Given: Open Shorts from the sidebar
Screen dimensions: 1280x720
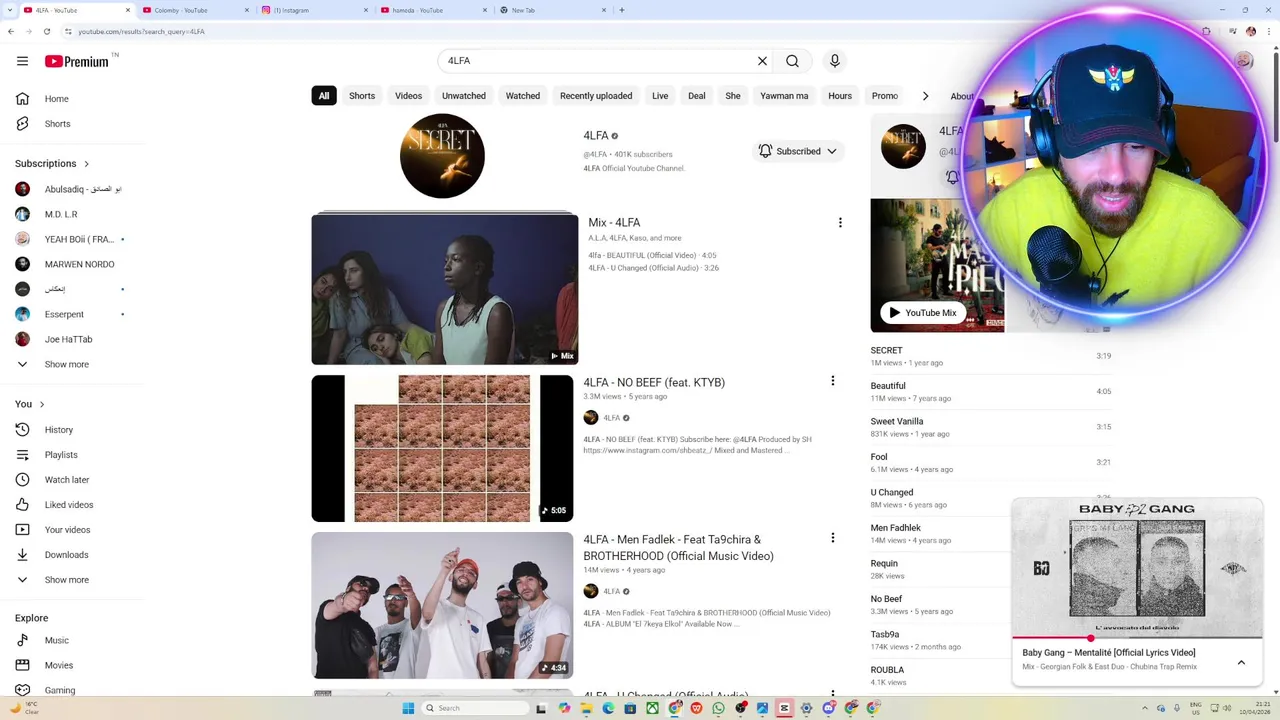Looking at the screenshot, I should coord(57,124).
